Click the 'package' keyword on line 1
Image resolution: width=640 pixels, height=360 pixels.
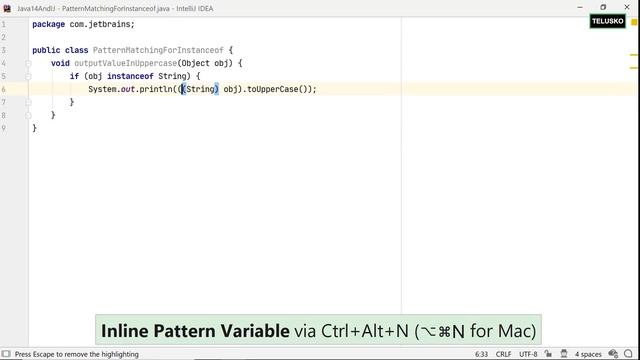49,24
